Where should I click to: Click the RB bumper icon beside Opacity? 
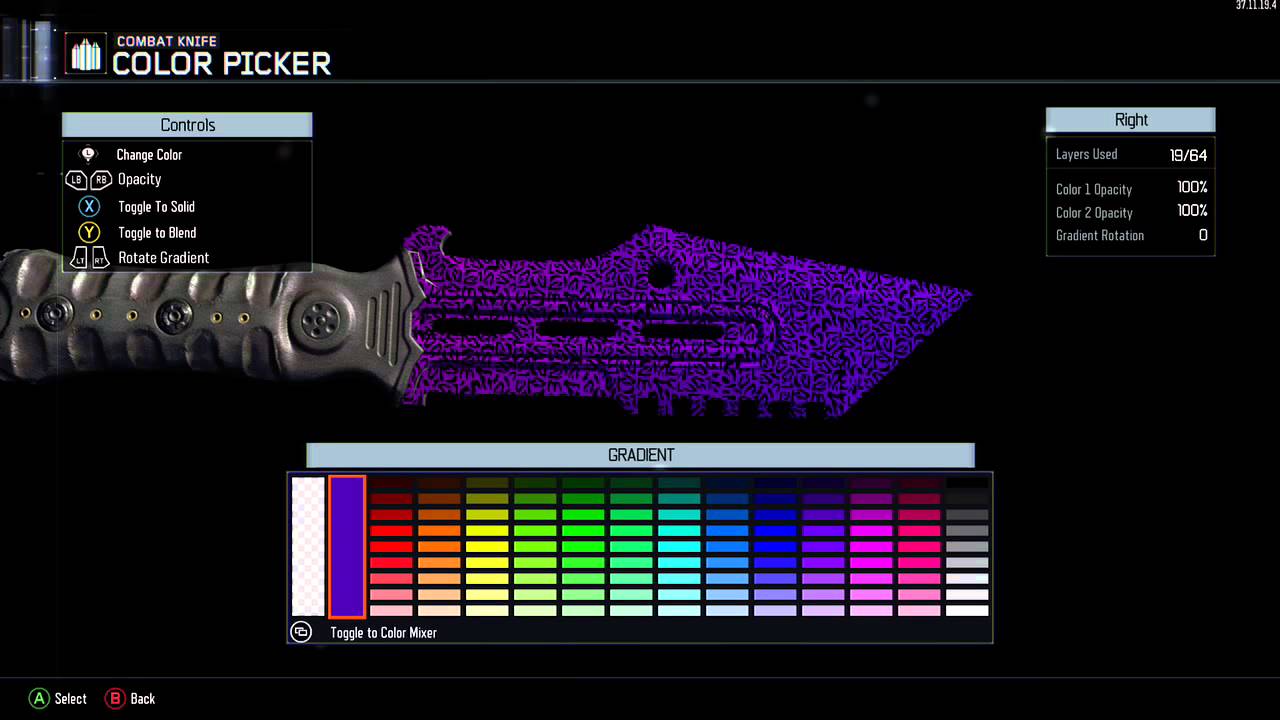tap(101, 180)
